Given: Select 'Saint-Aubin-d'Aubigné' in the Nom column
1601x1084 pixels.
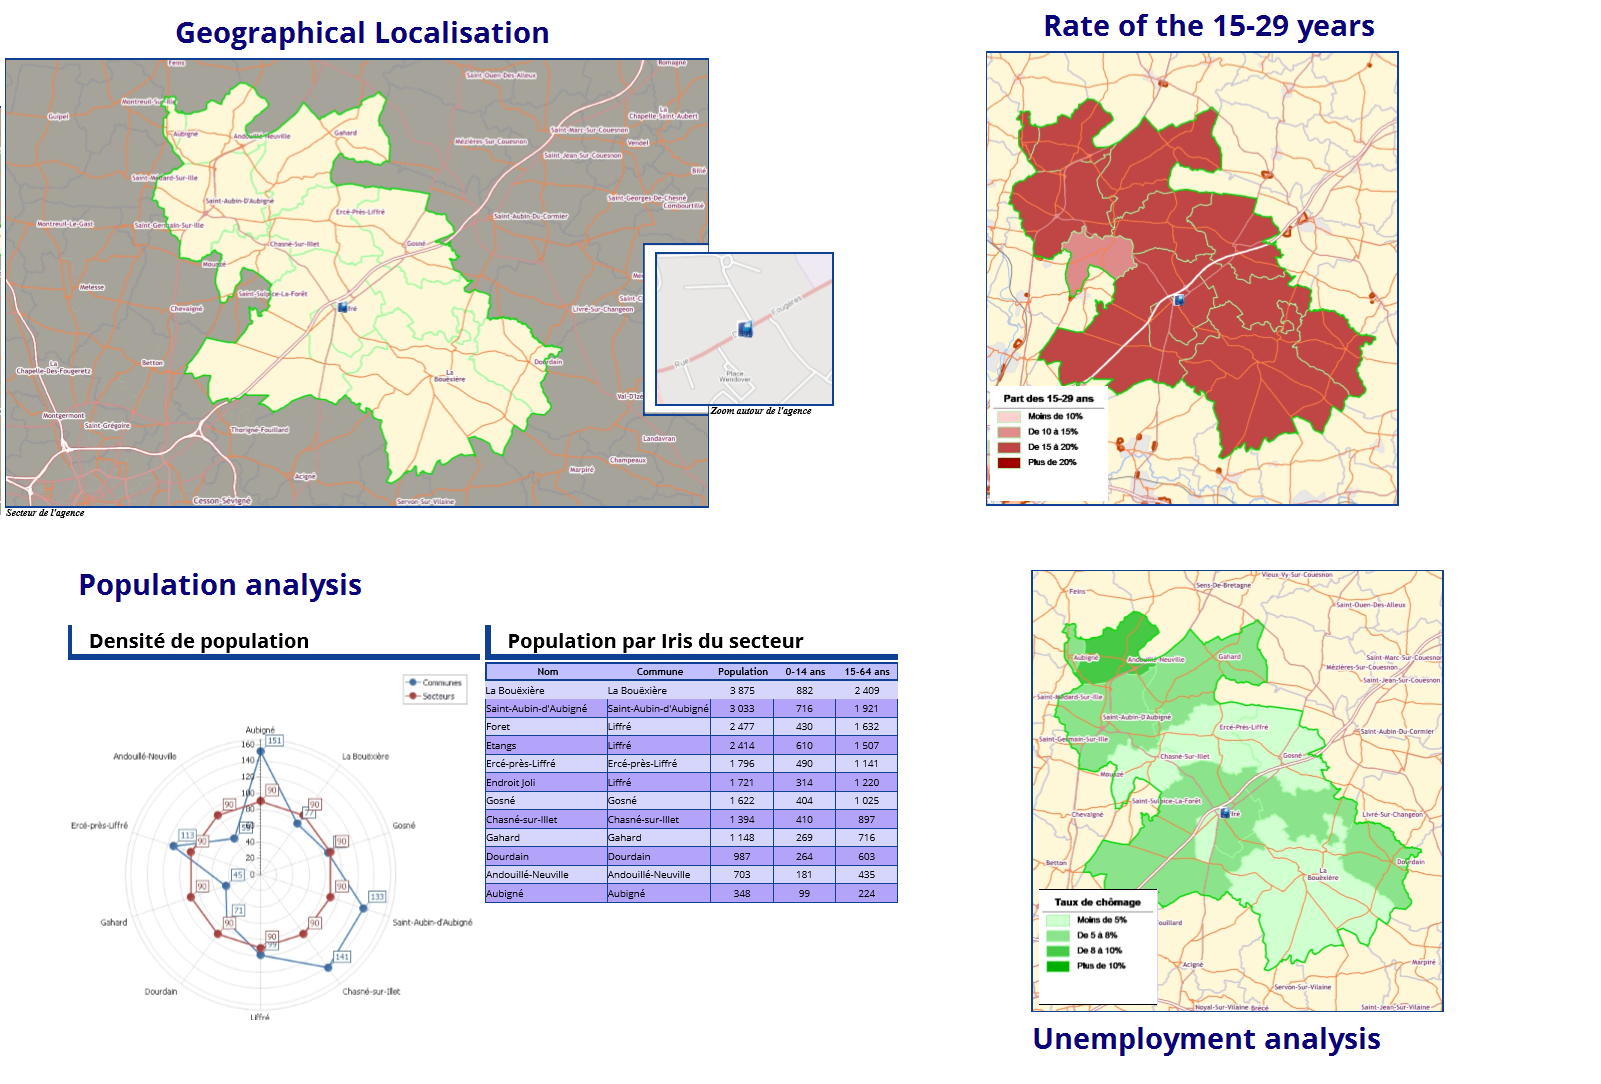Looking at the screenshot, I should (x=537, y=708).
